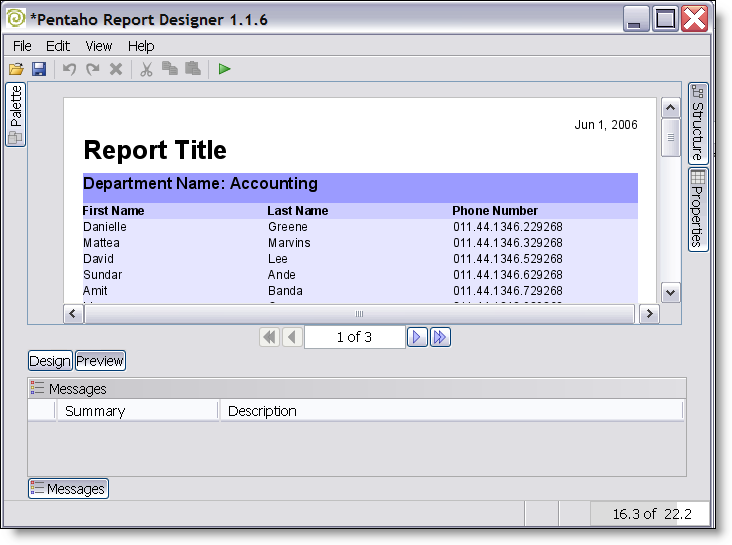Screen dimensions: 732x545
Task: Open the File menu
Action: [x=22, y=46]
